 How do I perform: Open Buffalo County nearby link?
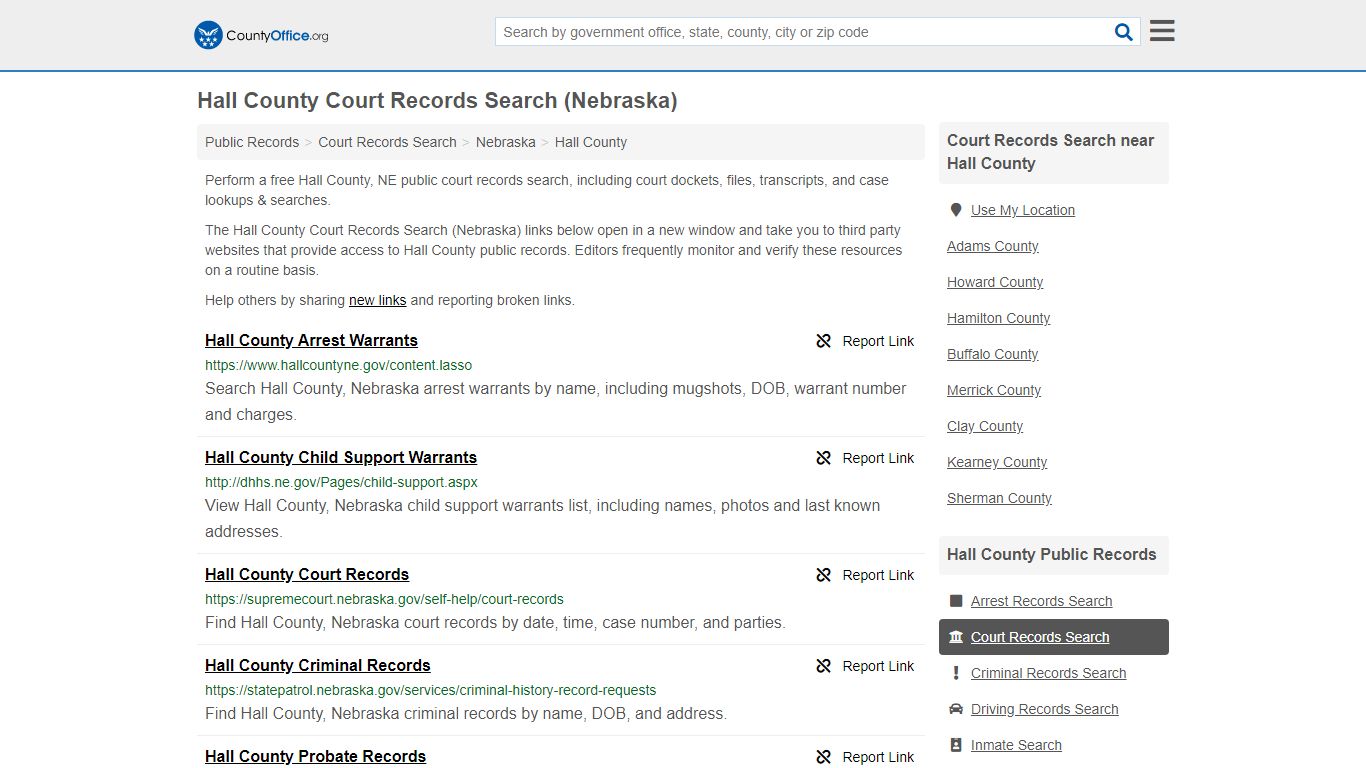point(992,354)
